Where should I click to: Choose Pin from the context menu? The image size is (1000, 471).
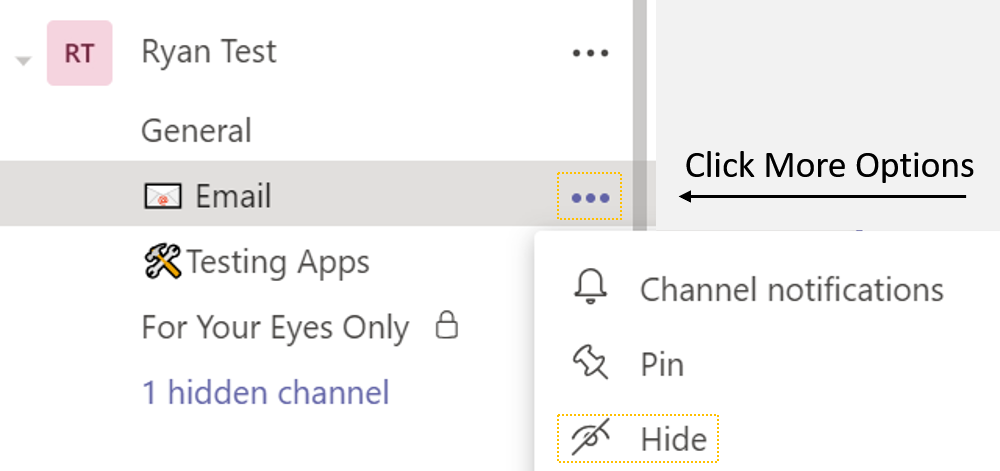point(662,364)
